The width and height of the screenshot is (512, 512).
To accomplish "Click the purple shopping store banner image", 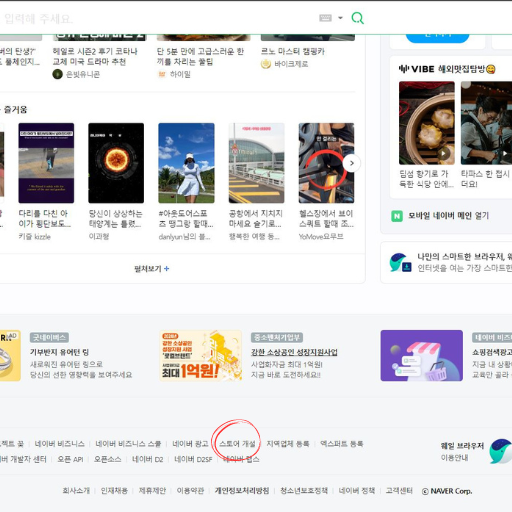I will [x=422, y=355].
